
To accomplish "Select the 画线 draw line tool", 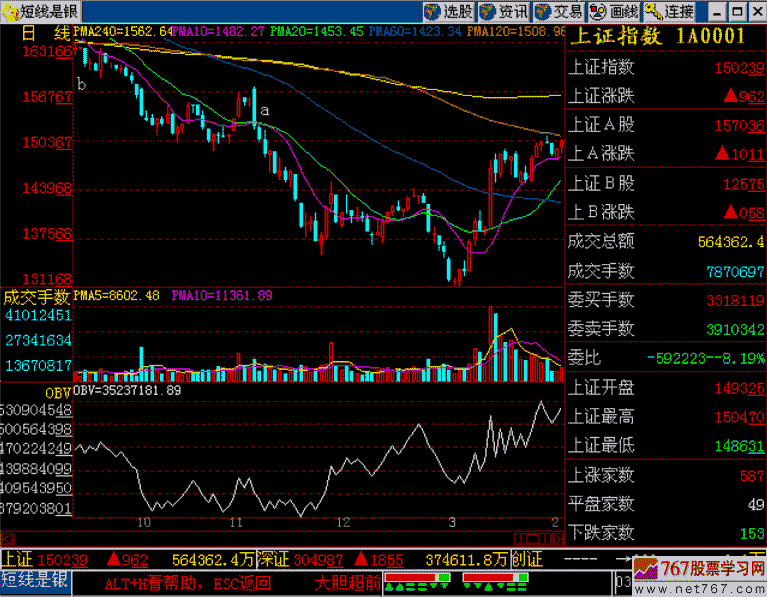I will coord(613,12).
